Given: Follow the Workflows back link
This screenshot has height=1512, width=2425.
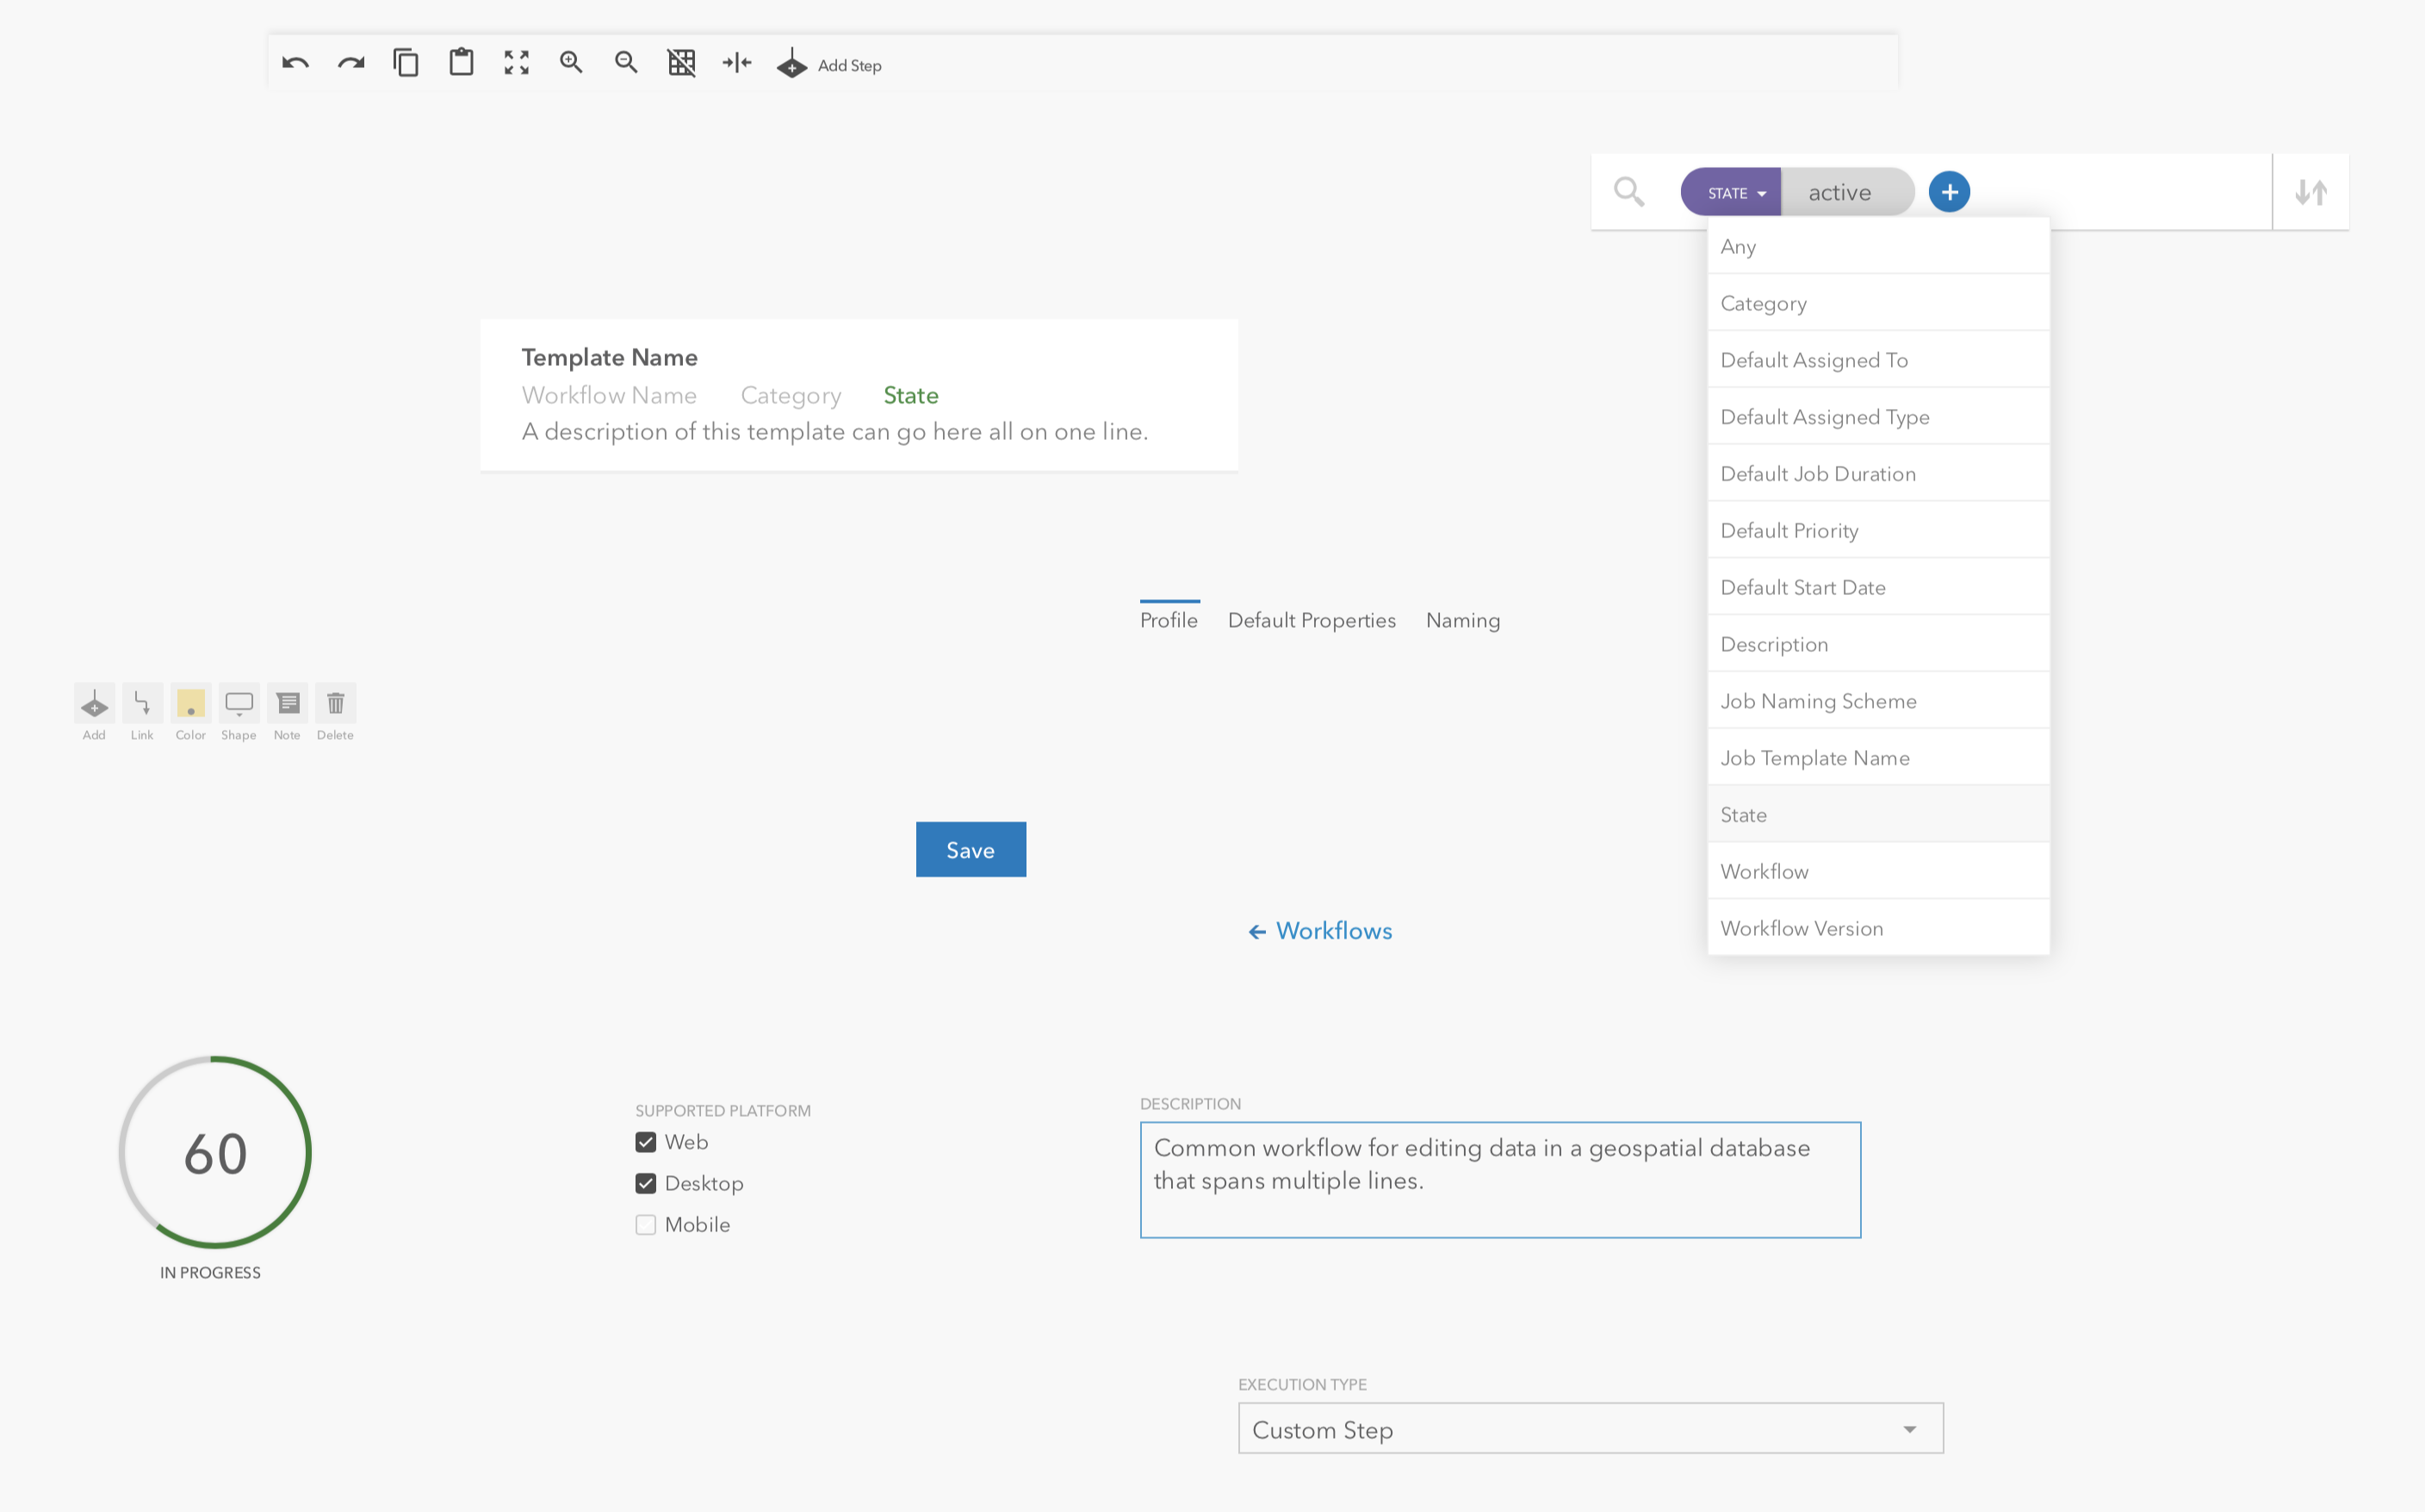Looking at the screenshot, I should tap(1320, 930).
